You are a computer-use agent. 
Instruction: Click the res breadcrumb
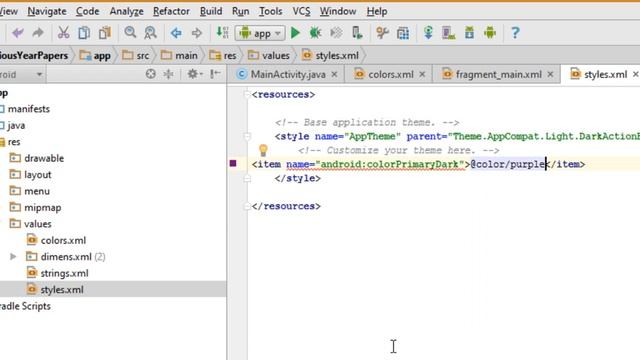pyautogui.click(x=222, y=55)
